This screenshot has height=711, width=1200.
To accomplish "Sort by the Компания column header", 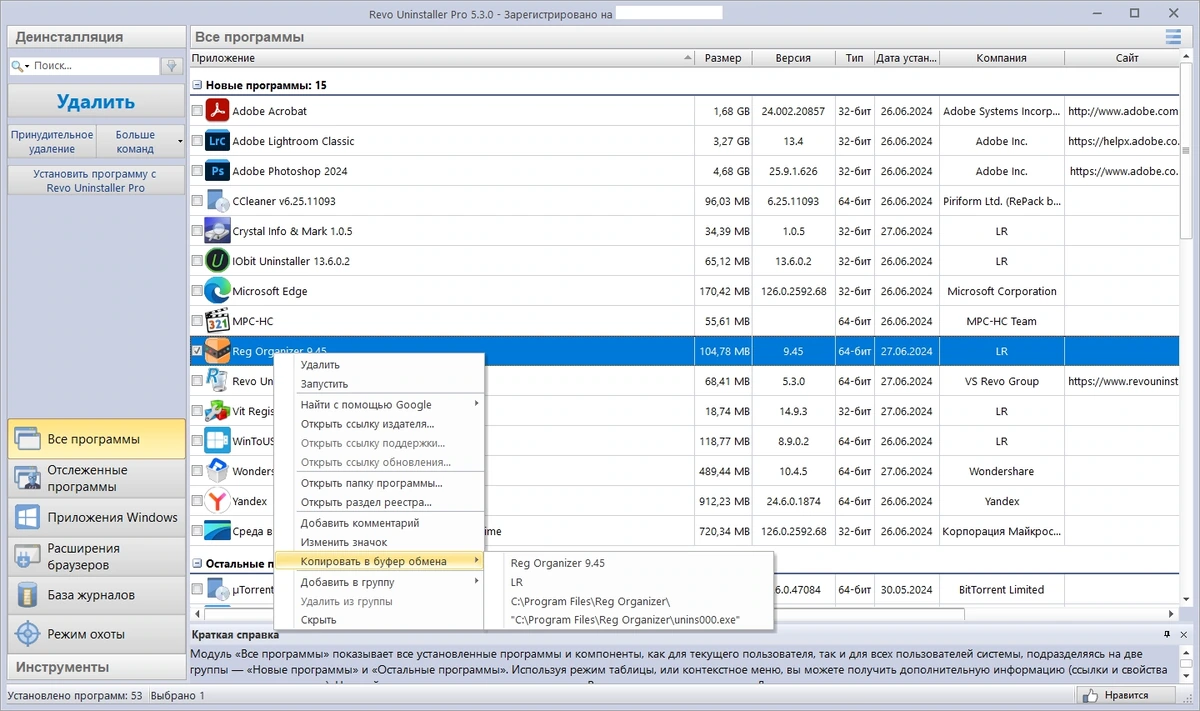I will [x=1001, y=58].
